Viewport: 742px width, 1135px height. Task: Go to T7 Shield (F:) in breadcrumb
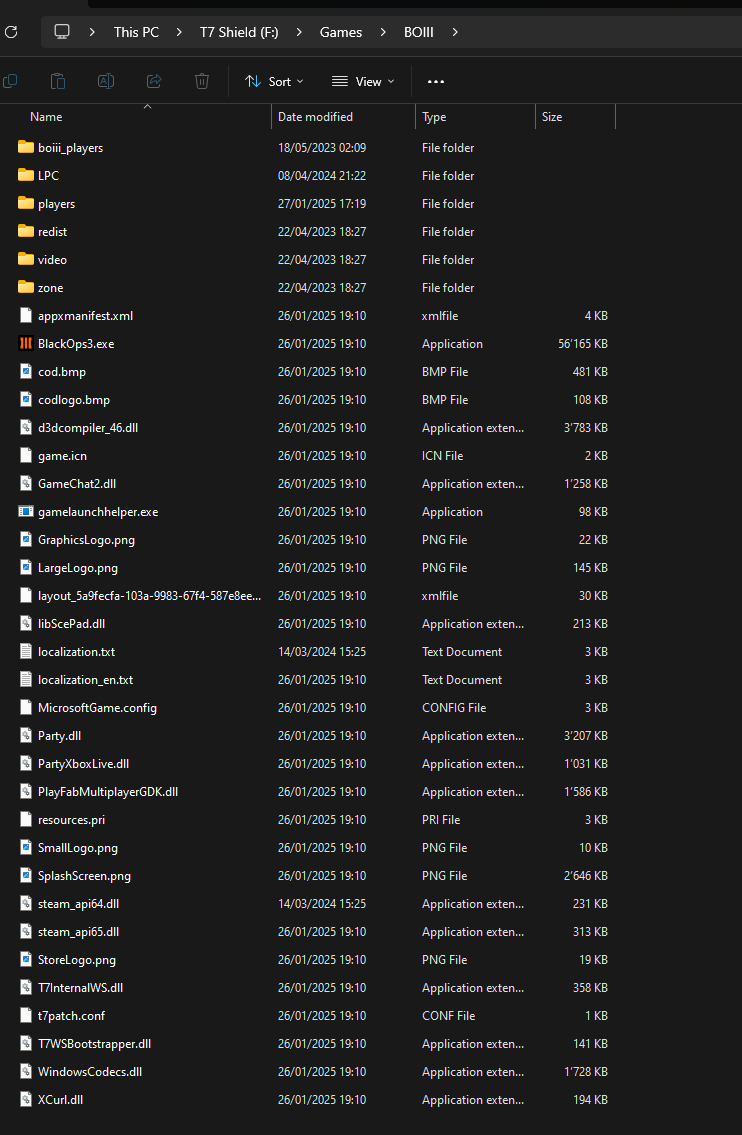pyautogui.click(x=239, y=32)
